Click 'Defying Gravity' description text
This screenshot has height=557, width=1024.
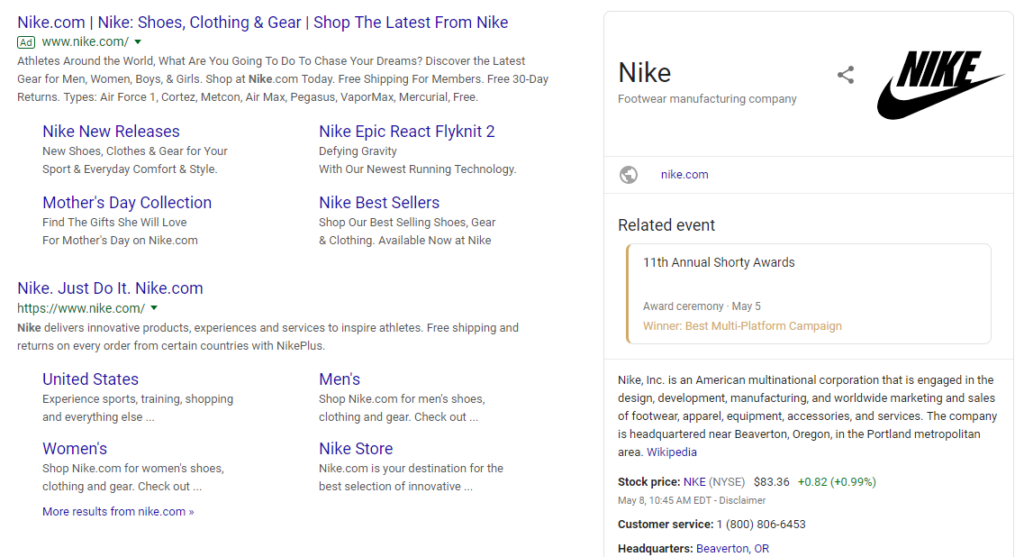point(358,151)
